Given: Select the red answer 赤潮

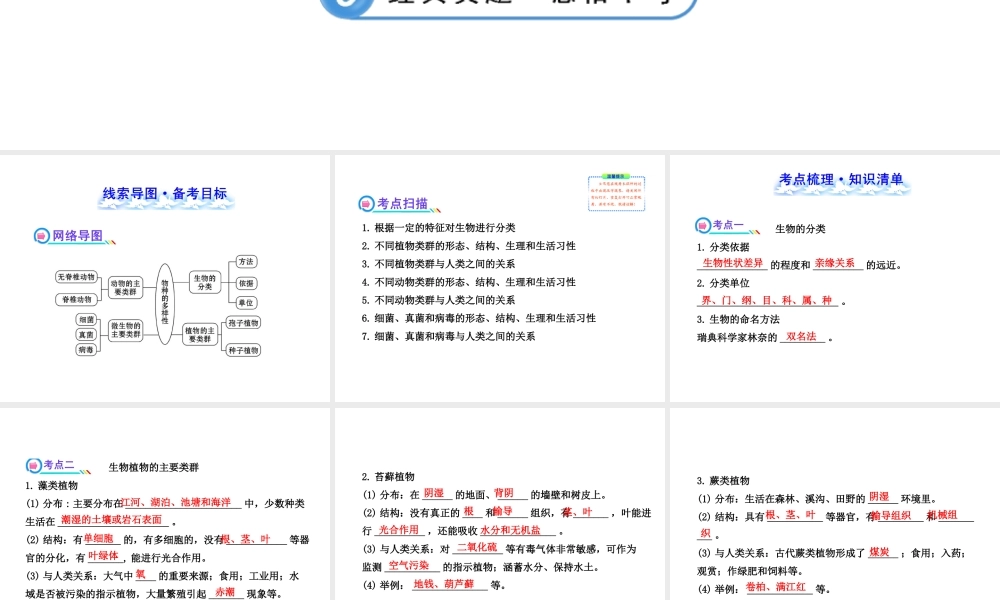Looking at the screenshot, I should (225, 592).
